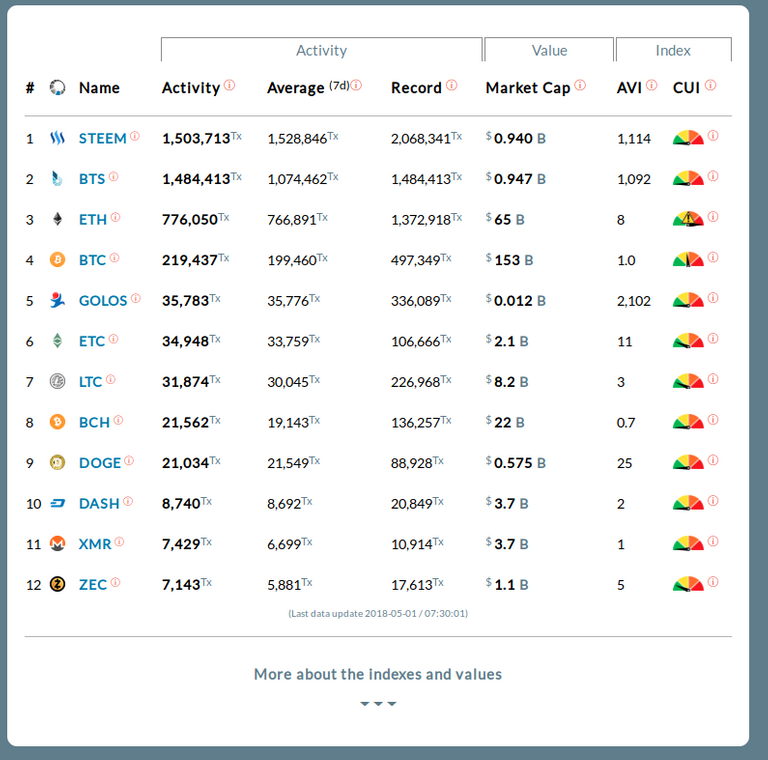Click info icon beside BTS name
The height and width of the screenshot is (760, 768).
click(x=114, y=176)
